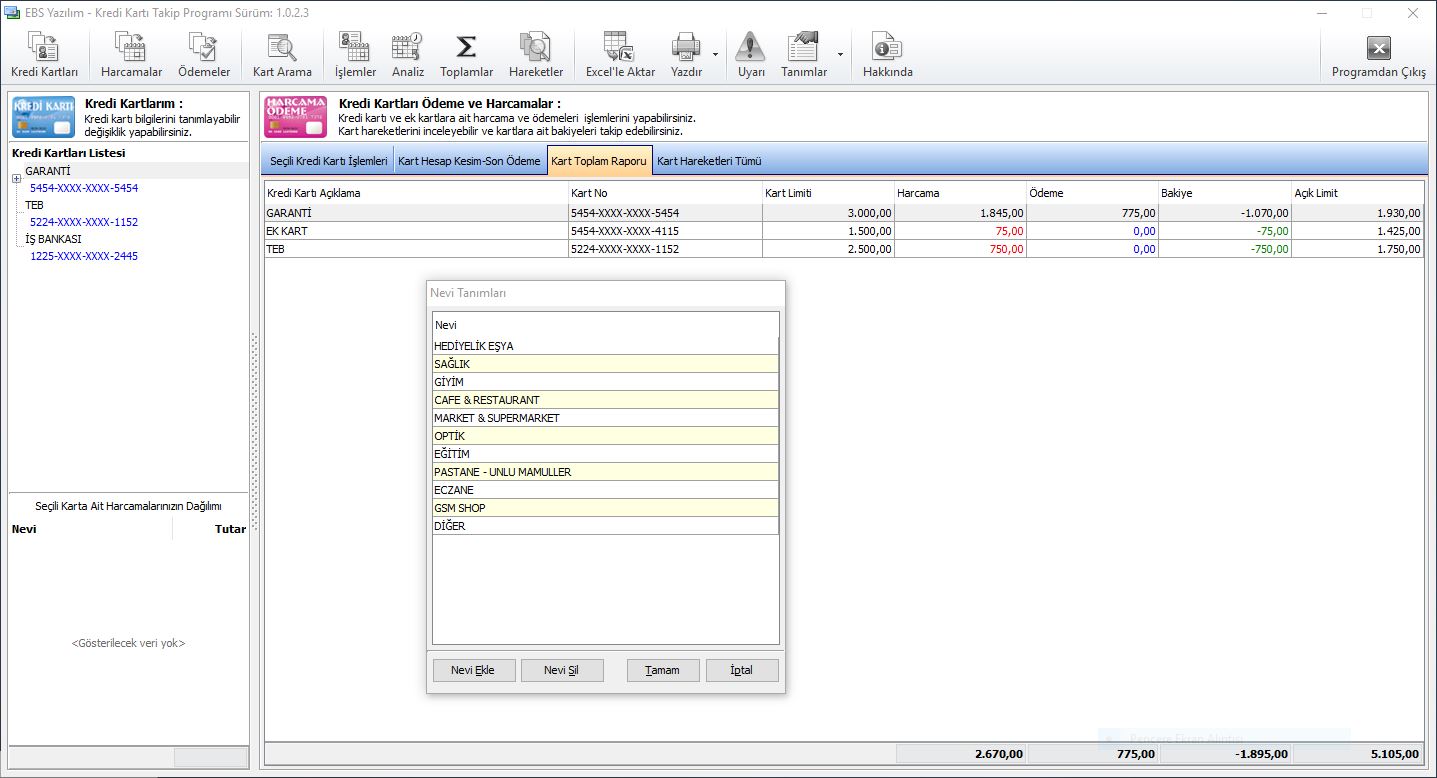
Task: Sort by Ödeme column header
Action: (x=1092, y=193)
